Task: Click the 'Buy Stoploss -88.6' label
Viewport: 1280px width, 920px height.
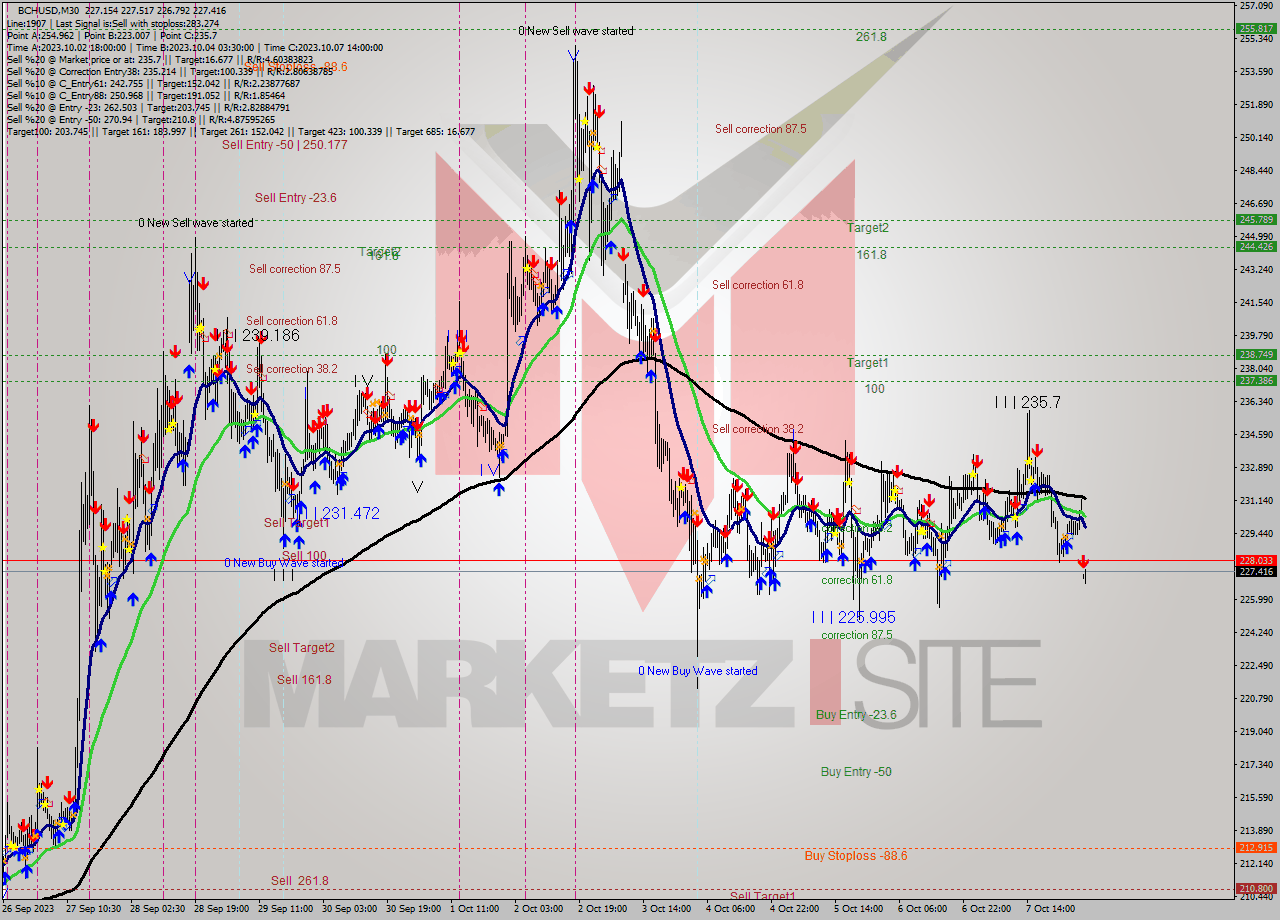Action: 856,856
